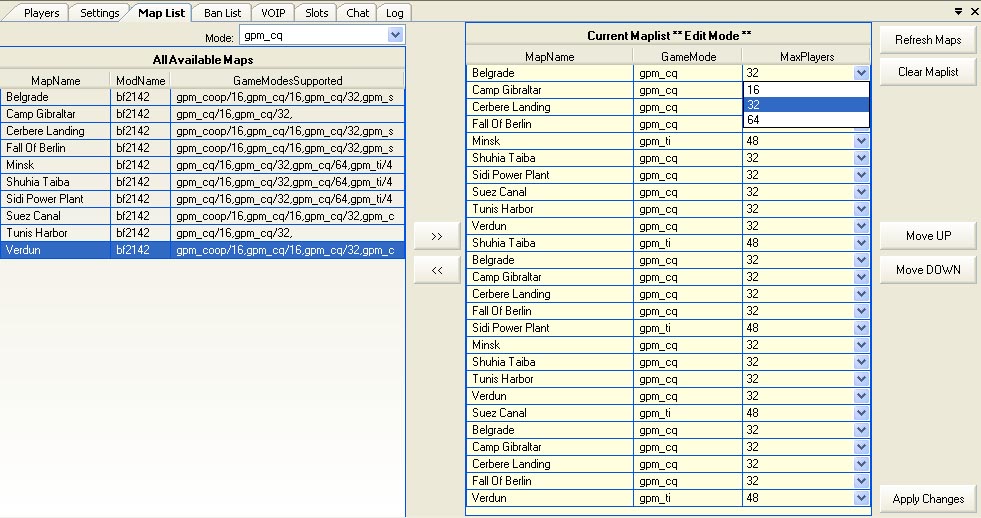Switch to the Players tab

click(41, 13)
